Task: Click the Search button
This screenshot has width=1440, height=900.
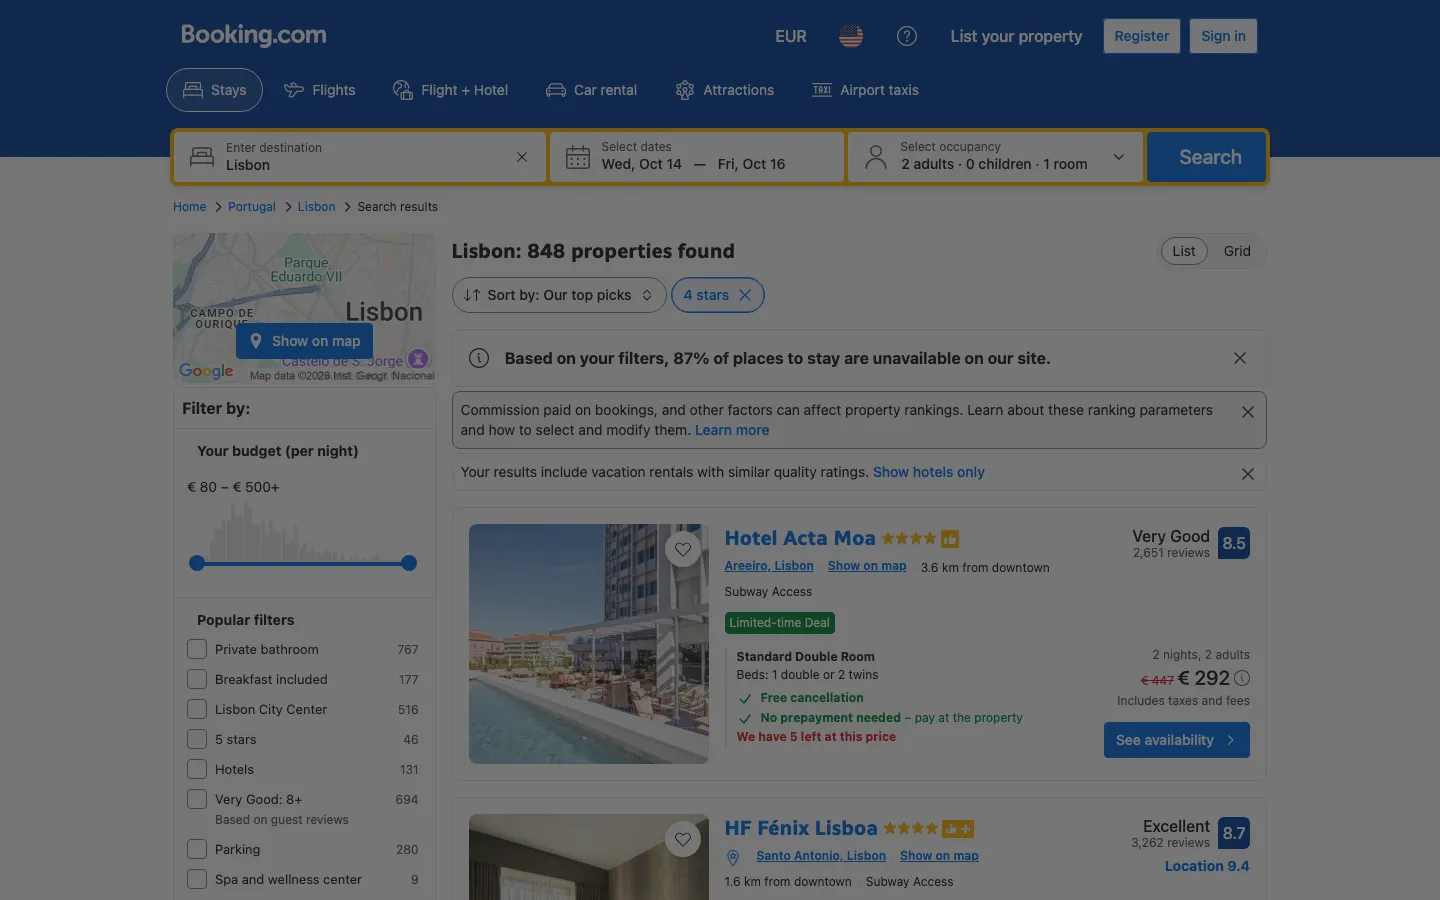Action: 1207,157
